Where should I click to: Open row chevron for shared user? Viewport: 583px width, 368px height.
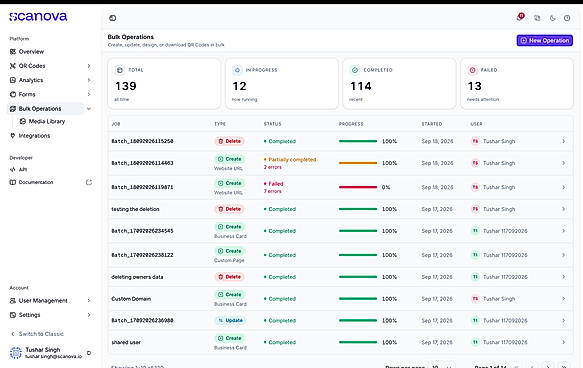[564, 342]
